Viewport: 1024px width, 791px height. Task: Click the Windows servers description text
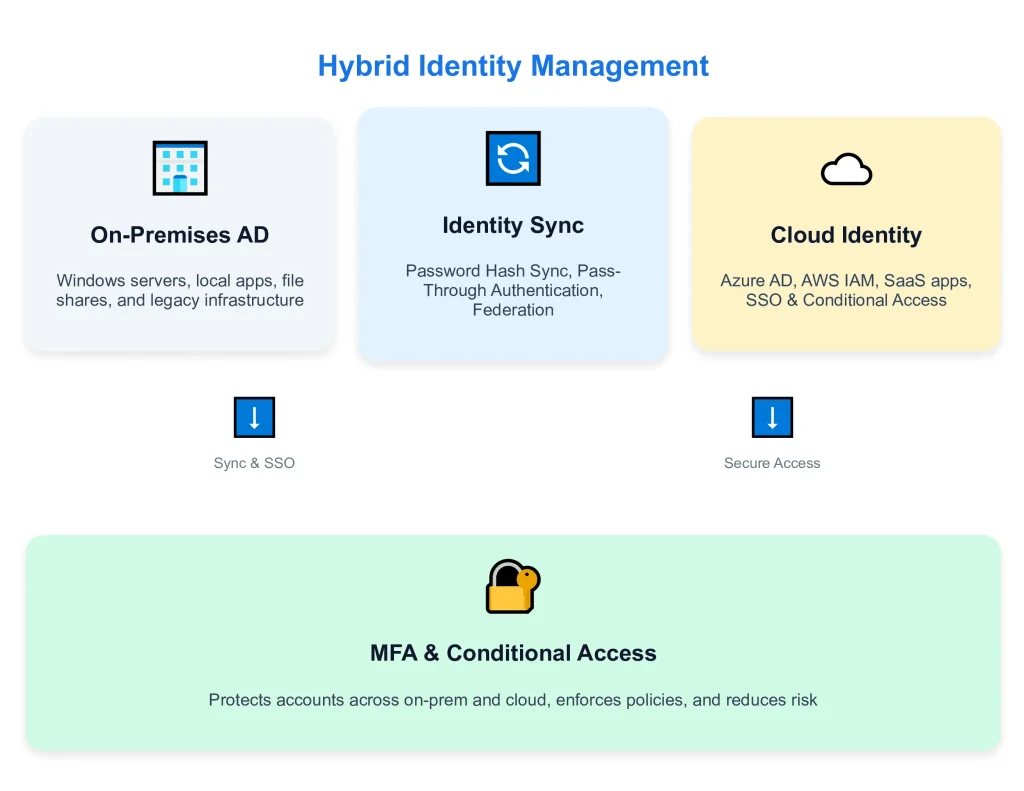coord(180,290)
